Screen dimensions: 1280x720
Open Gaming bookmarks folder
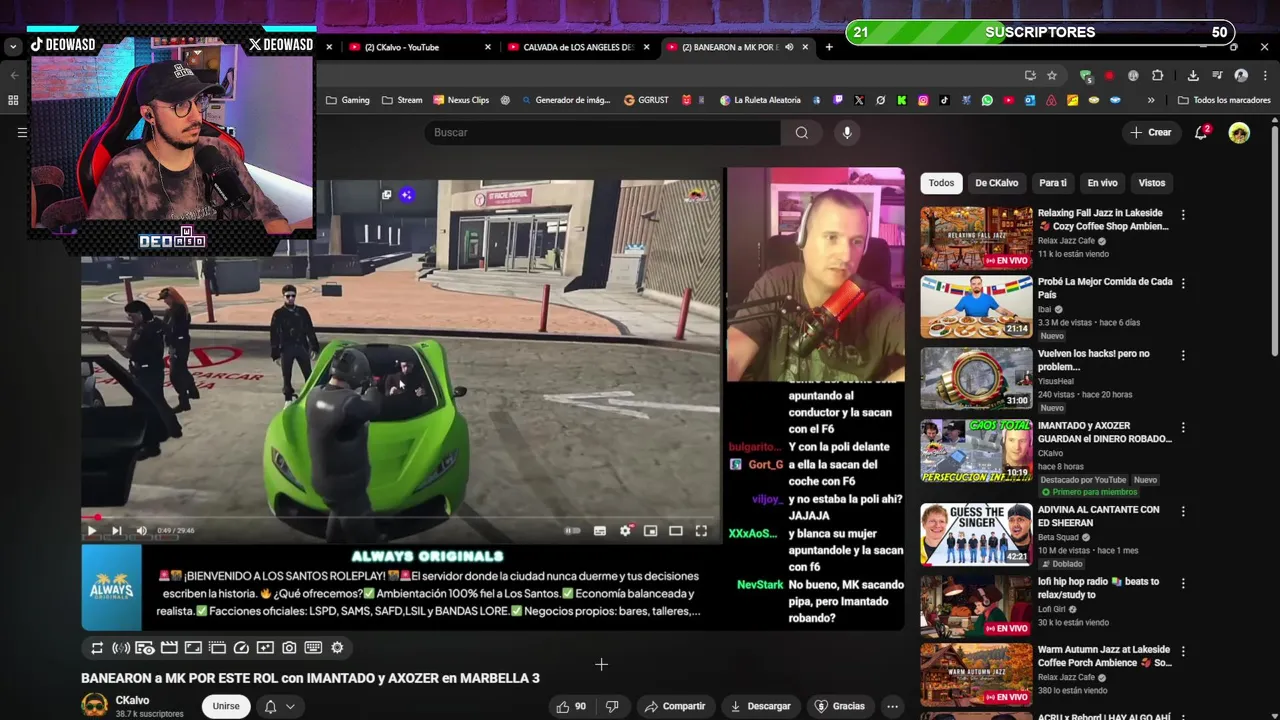coord(347,100)
